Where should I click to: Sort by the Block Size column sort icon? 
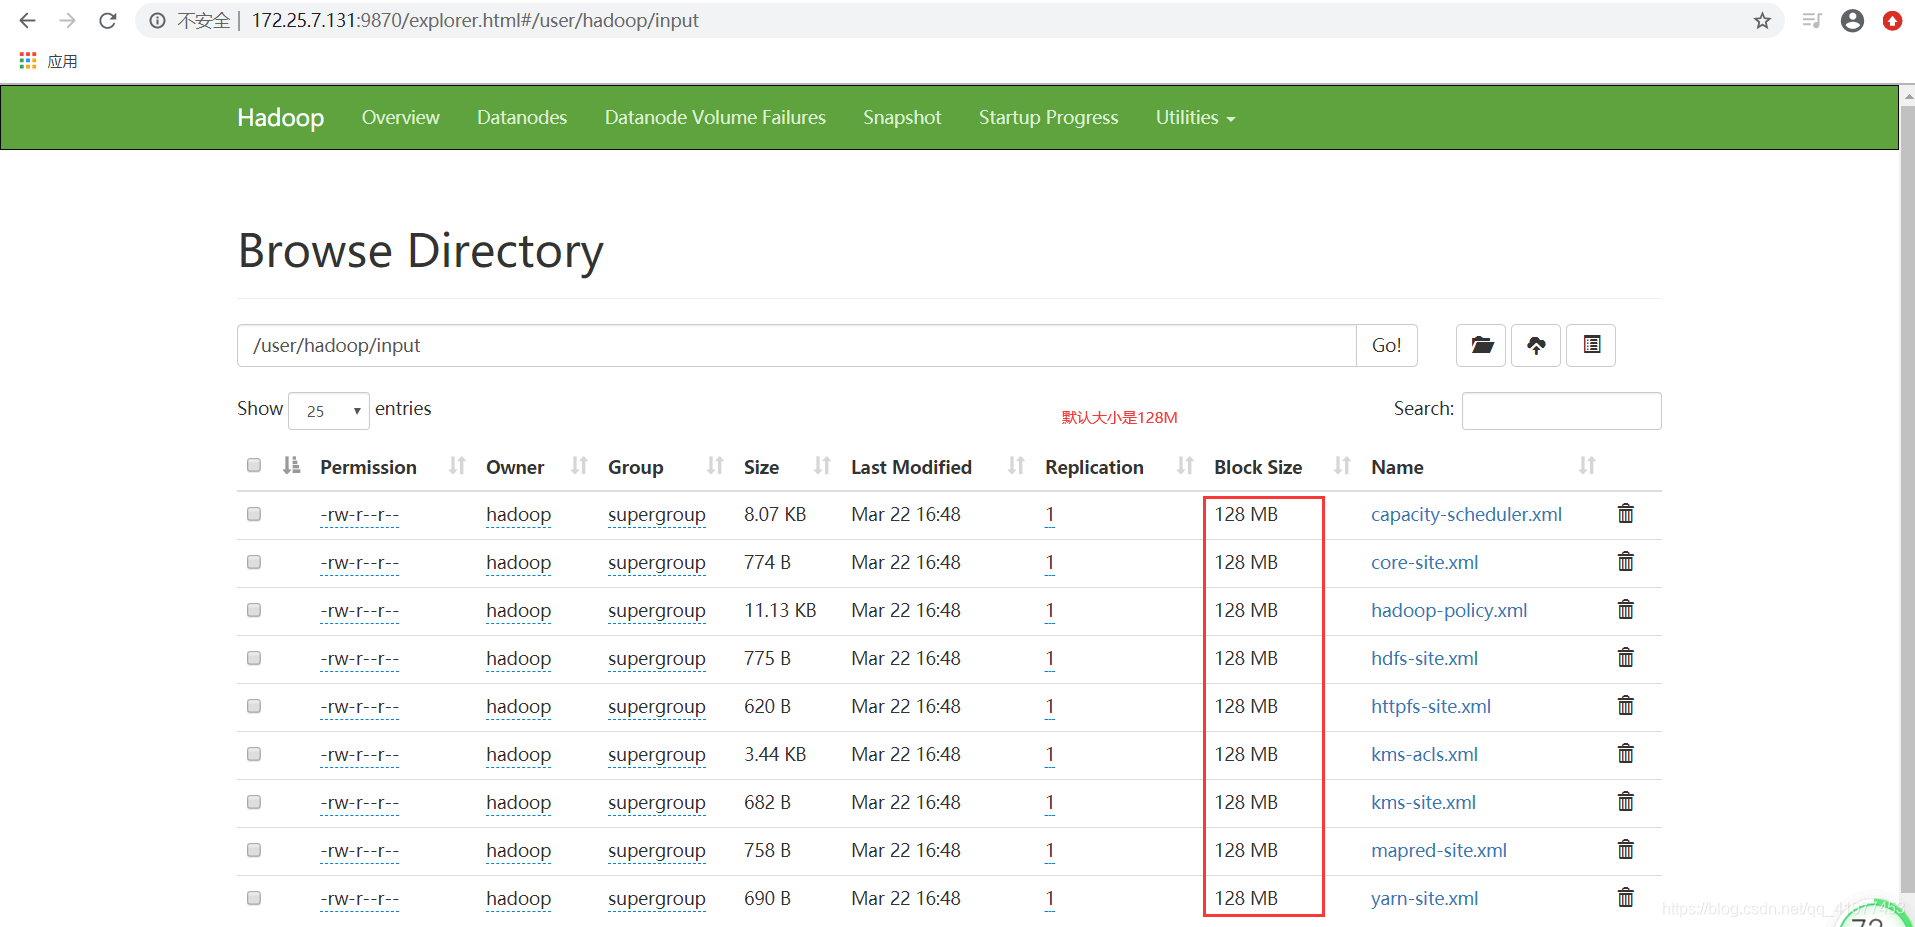1342,465
